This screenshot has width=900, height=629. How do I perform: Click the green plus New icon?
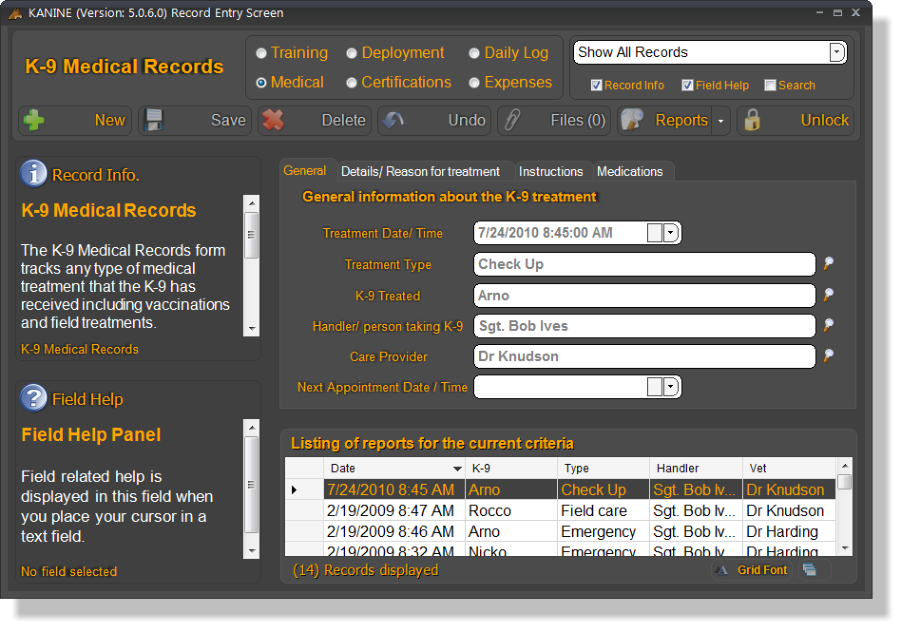coord(34,120)
